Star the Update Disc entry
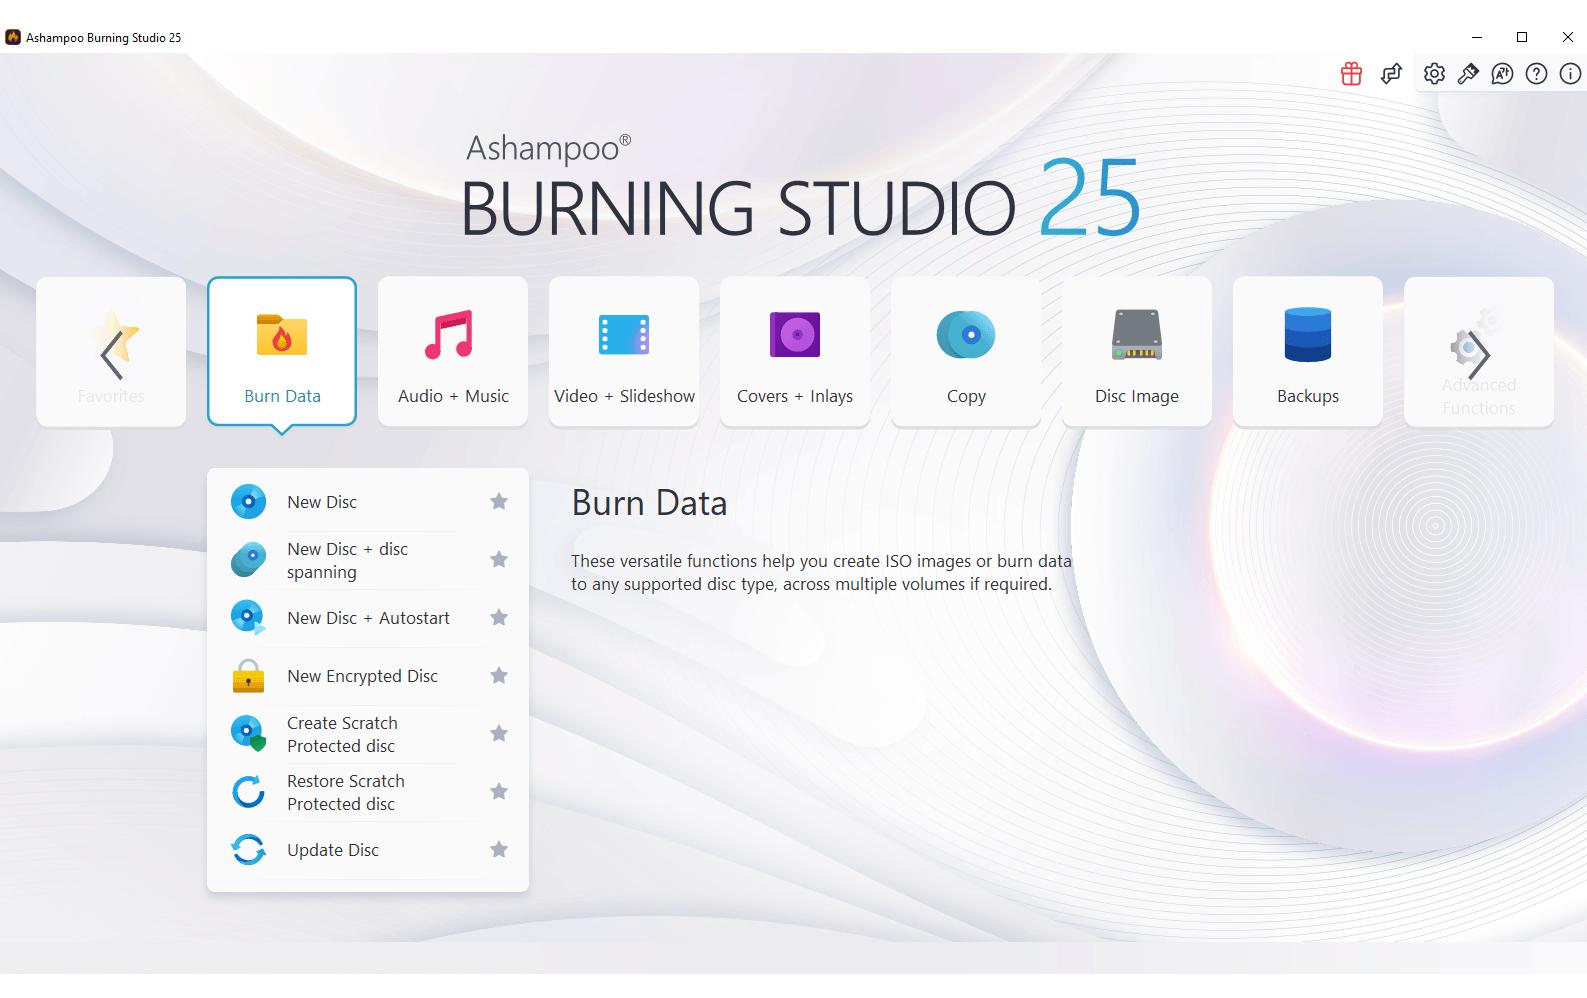This screenshot has height=998, width=1587. [x=499, y=850]
